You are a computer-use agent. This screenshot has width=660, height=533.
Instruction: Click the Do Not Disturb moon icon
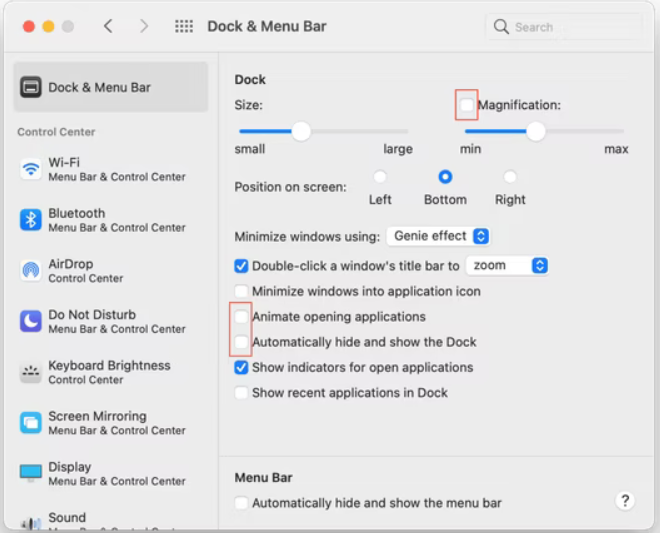(31, 321)
